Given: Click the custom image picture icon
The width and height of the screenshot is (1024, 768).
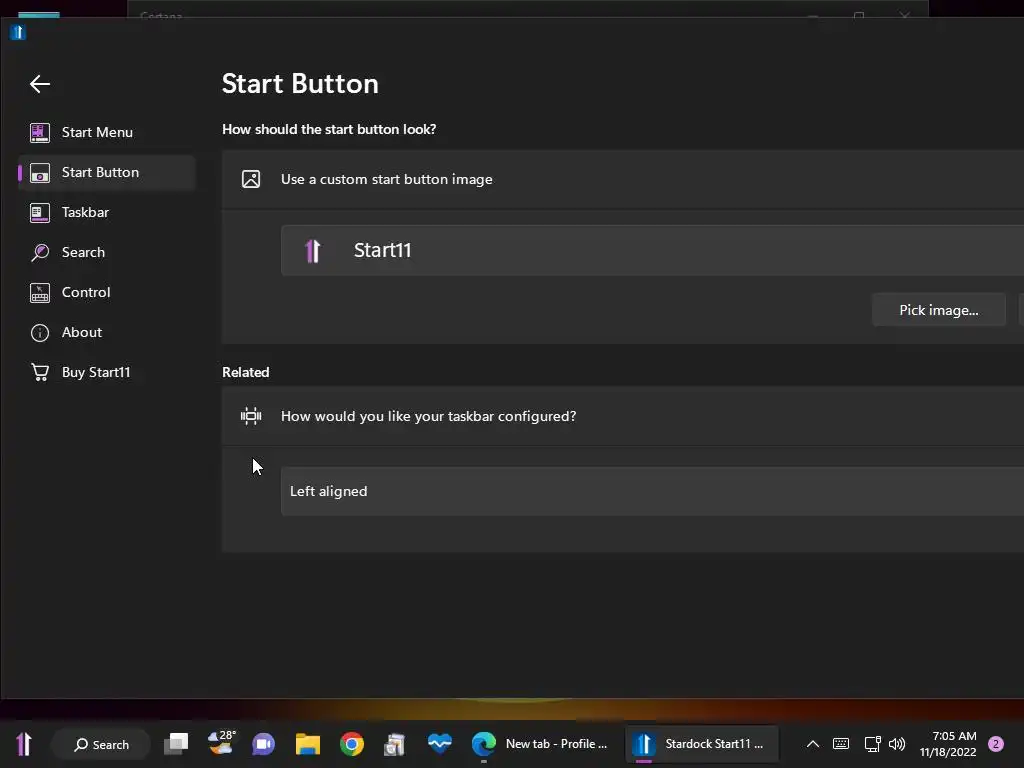Looking at the screenshot, I should 251,179.
